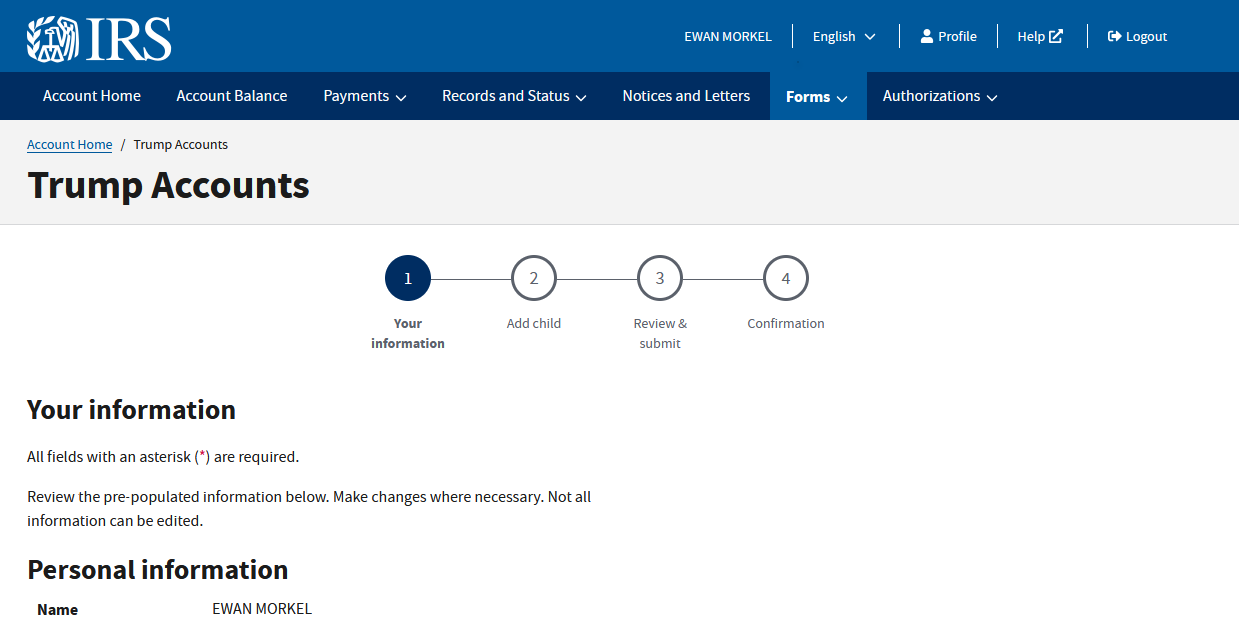Expand the Forms menu chevron

coord(842,98)
